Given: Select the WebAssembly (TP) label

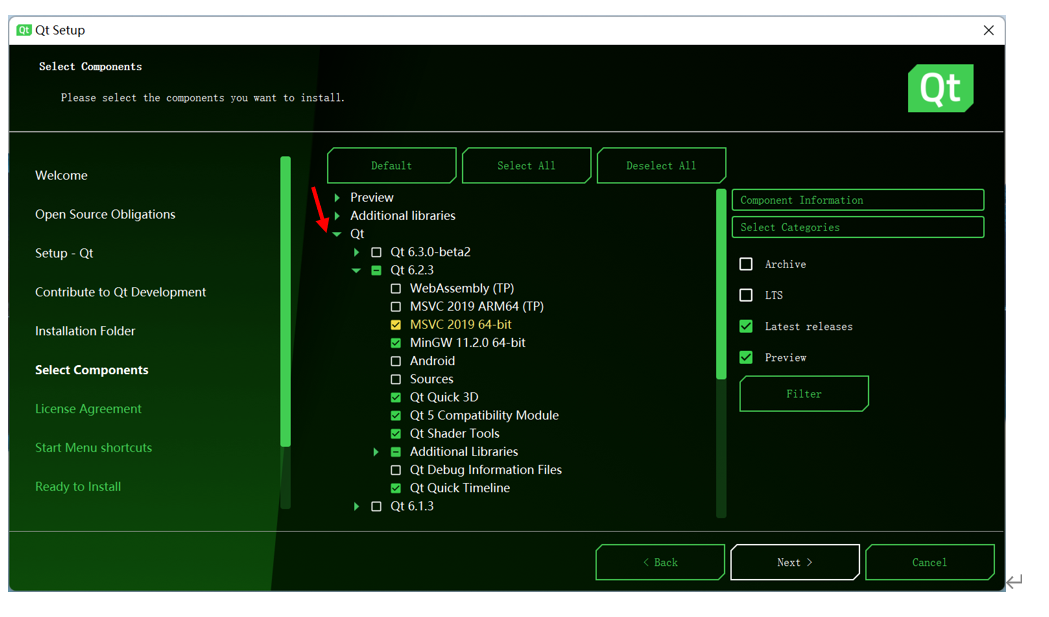Looking at the screenshot, I should pyautogui.click(x=462, y=288).
